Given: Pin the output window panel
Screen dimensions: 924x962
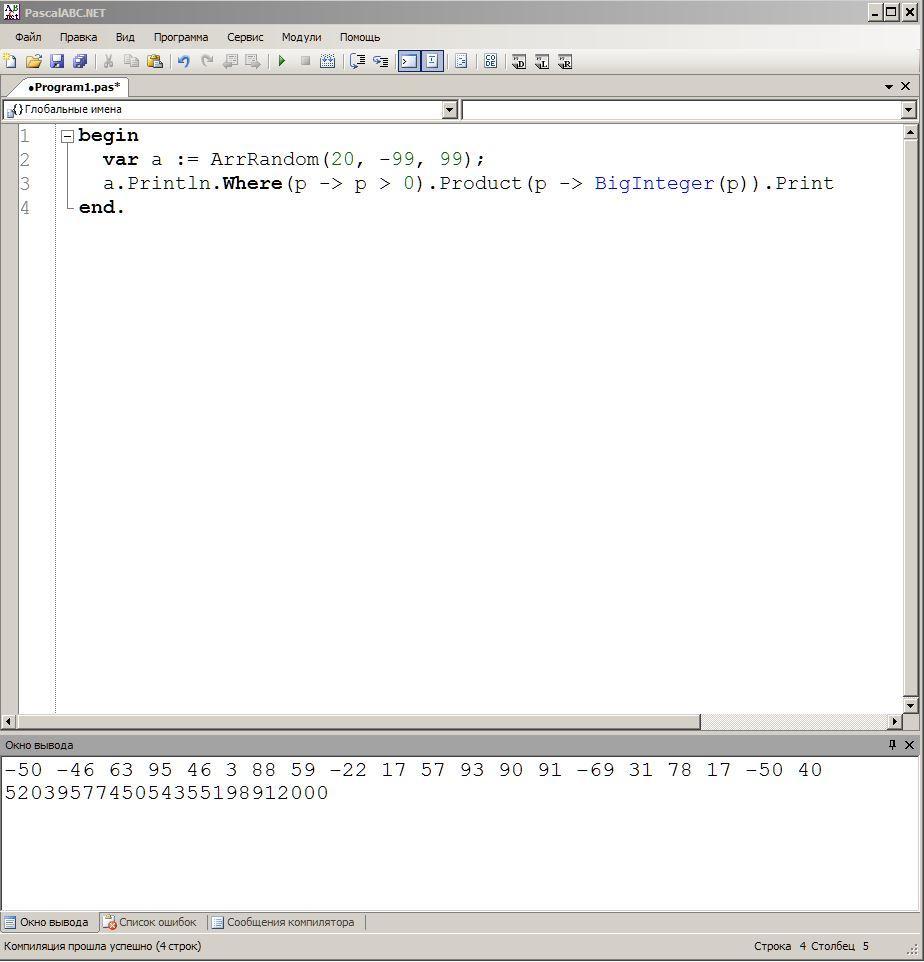Looking at the screenshot, I should click(892, 745).
